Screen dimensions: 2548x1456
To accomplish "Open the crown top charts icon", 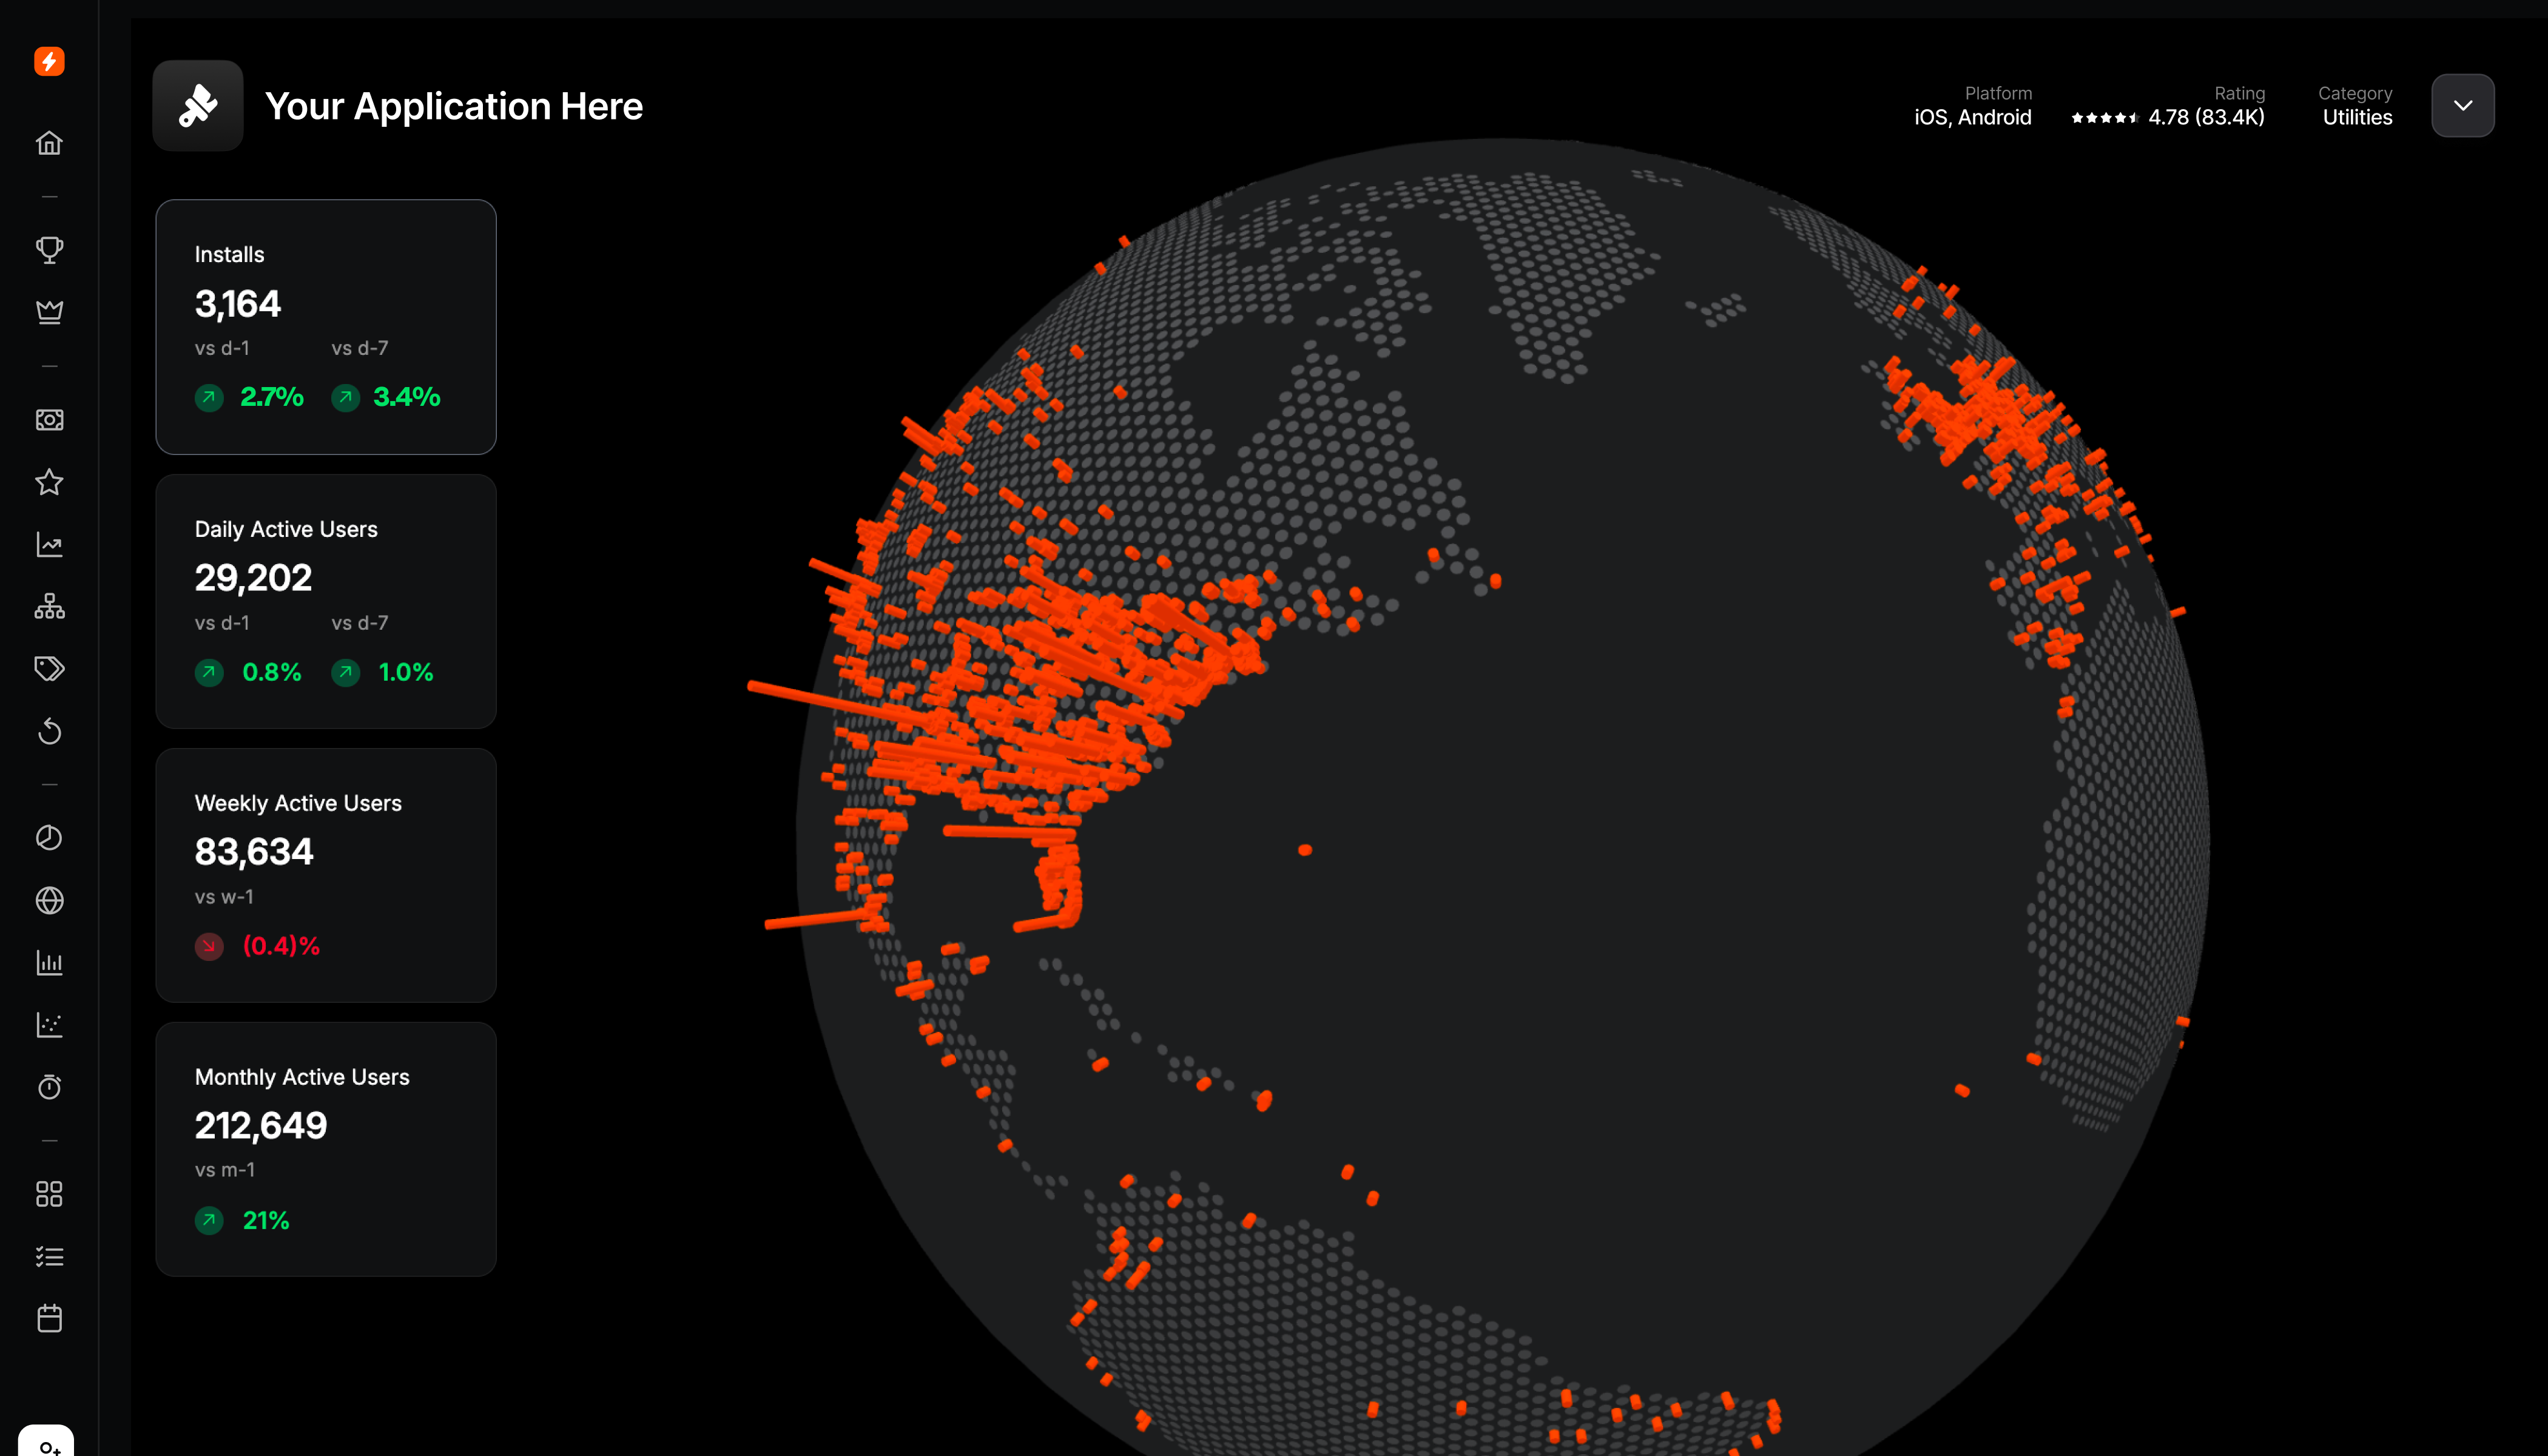I will pyautogui.click(x=49, y=311).
